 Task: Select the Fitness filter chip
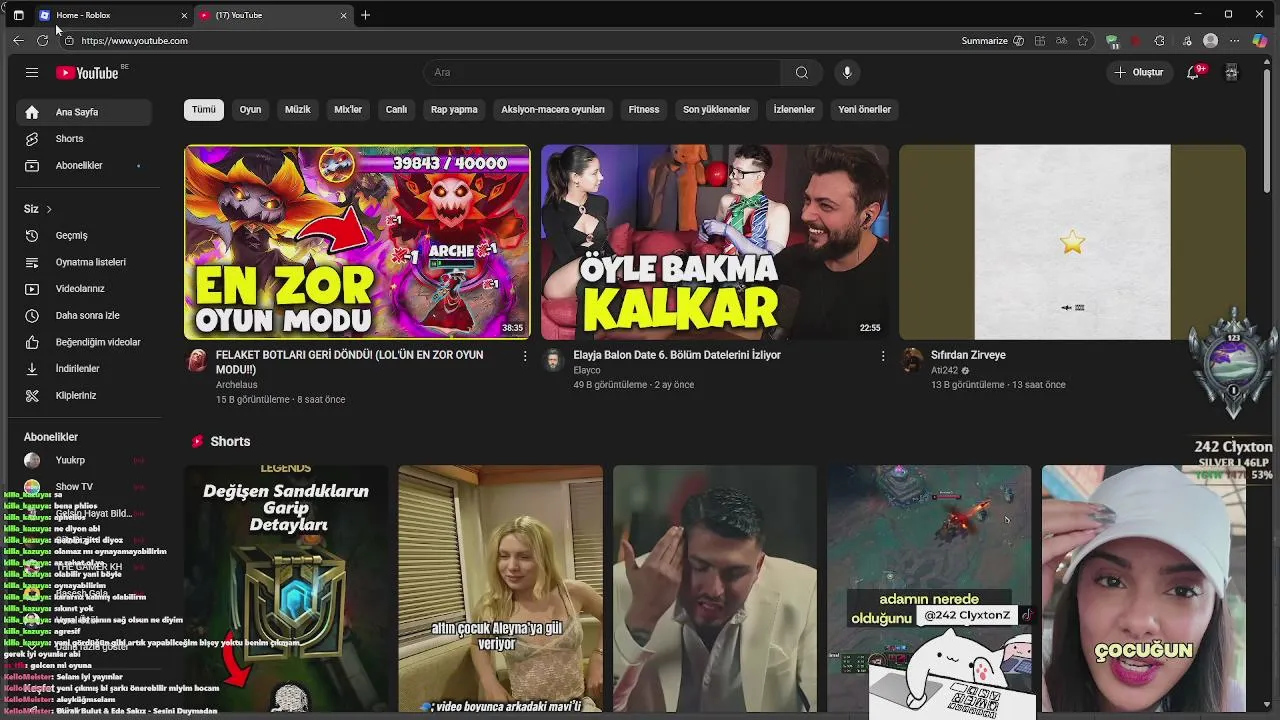[x=644, y=109]
